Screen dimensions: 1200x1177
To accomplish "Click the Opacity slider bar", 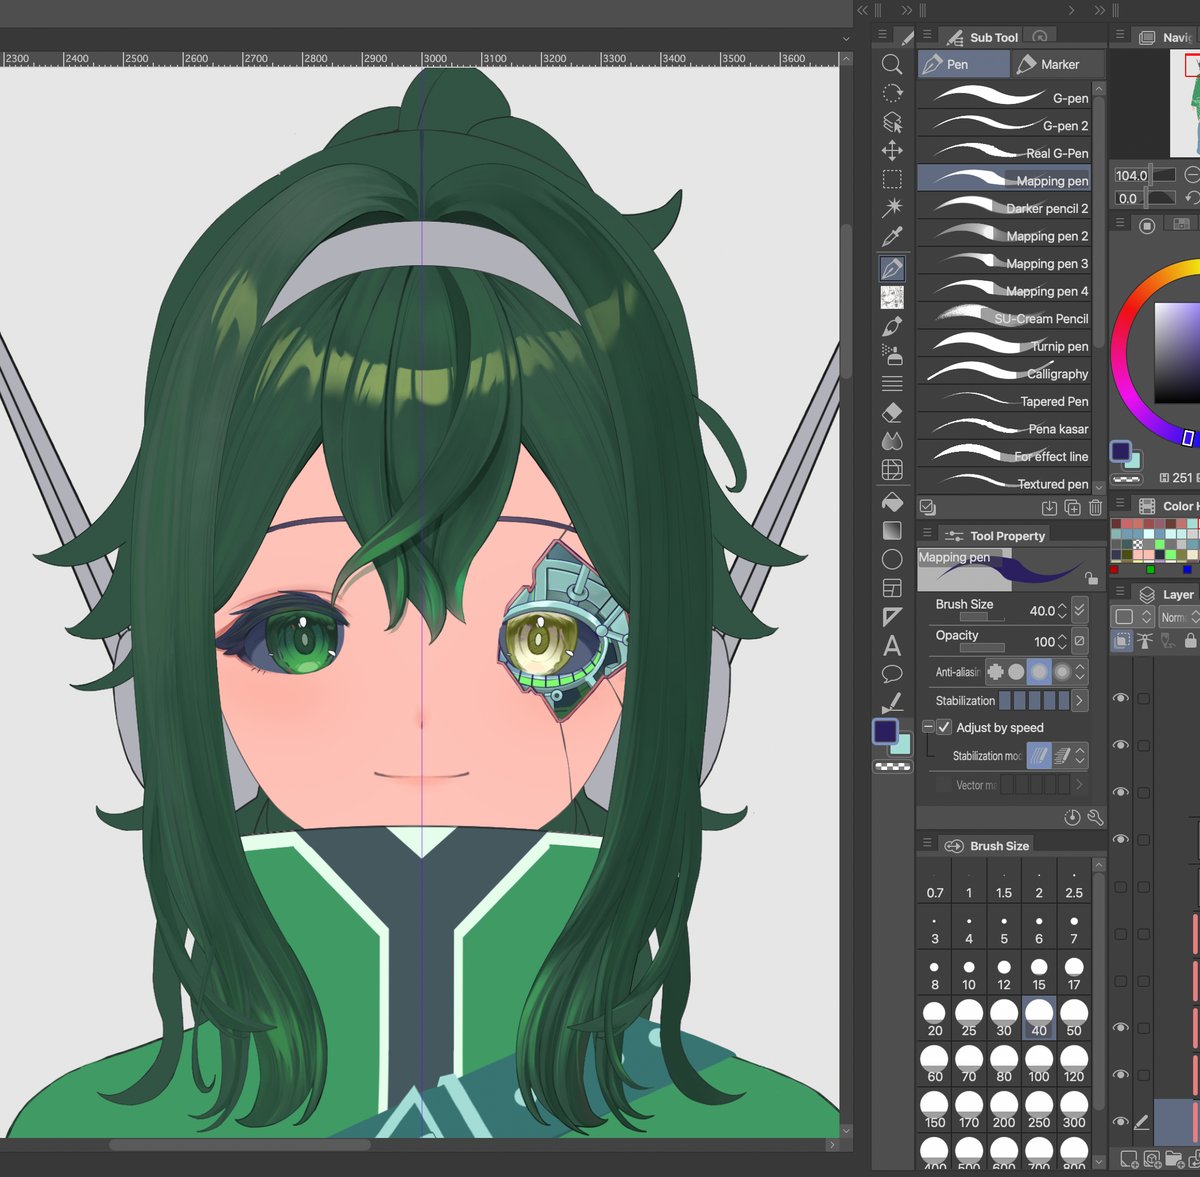I will (x=983, y=648).
